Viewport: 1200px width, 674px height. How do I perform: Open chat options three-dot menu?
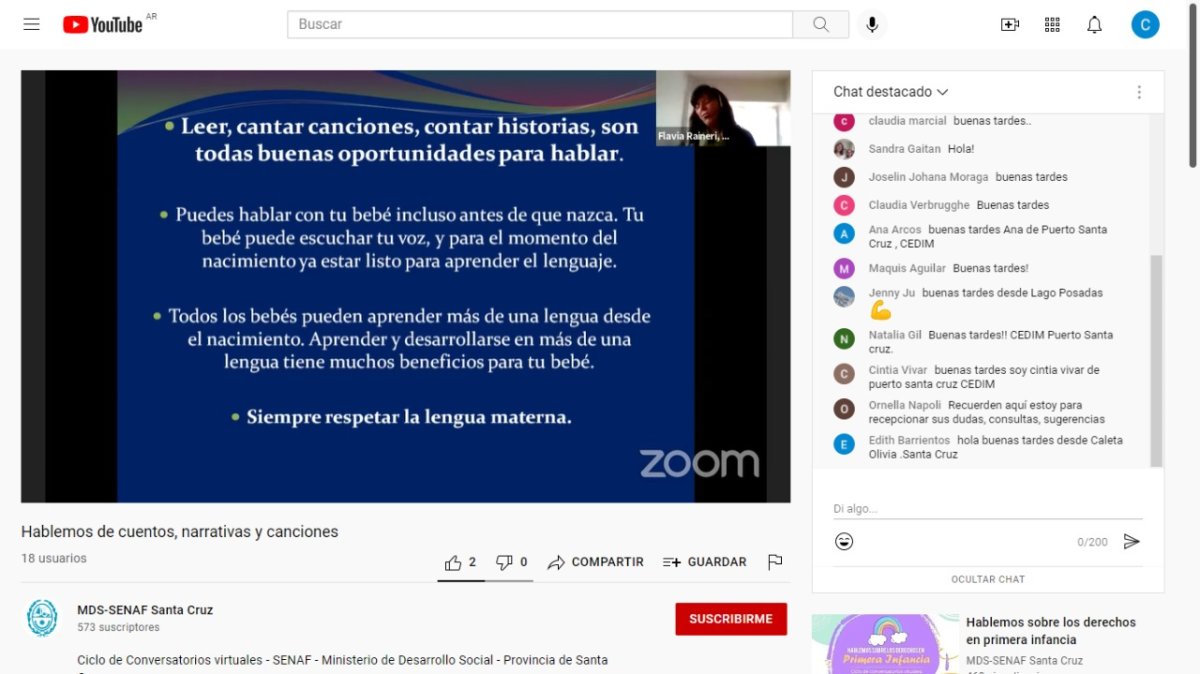click(x=1138, y=92)
